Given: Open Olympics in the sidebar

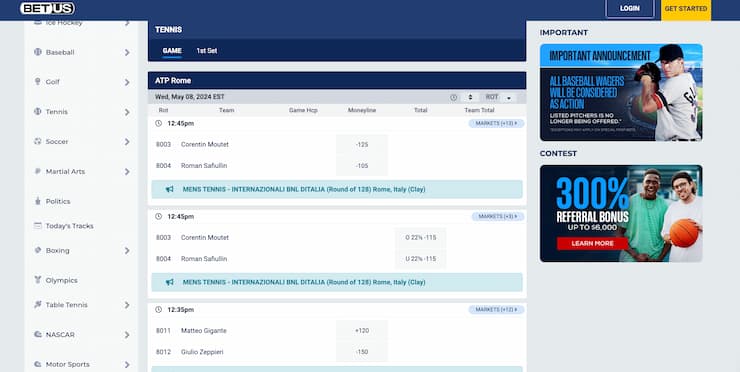Looking at the screenshot, I should click(61, 280).
